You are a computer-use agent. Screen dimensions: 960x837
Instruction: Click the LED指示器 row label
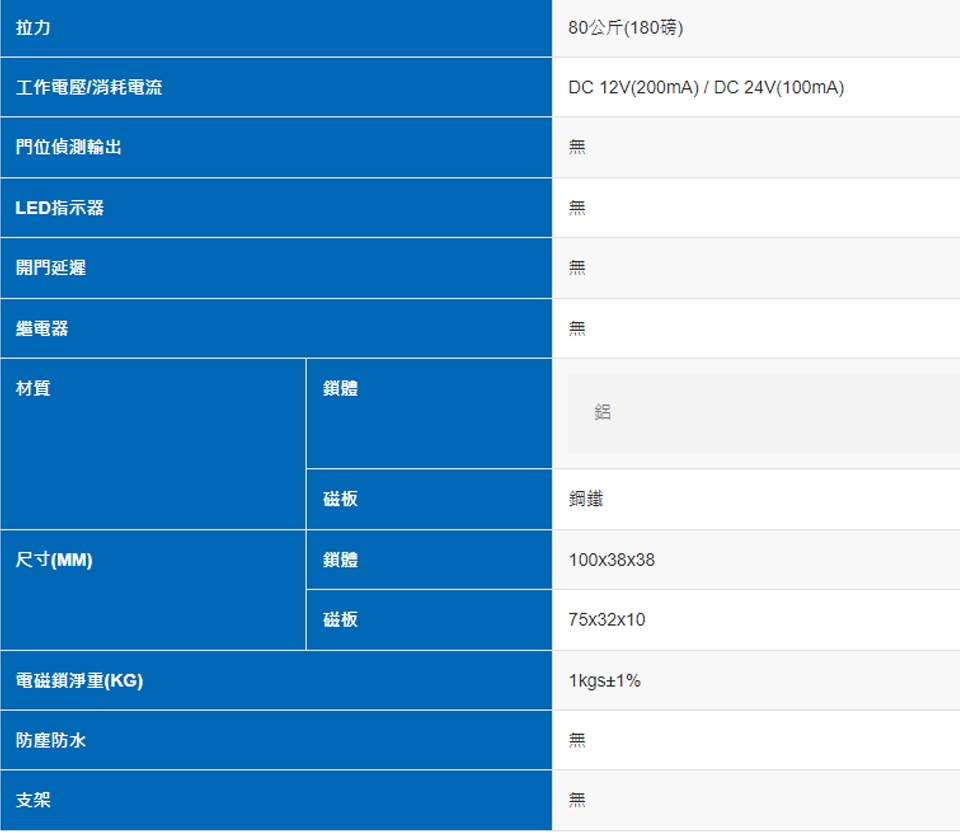(x=60, y=208)
